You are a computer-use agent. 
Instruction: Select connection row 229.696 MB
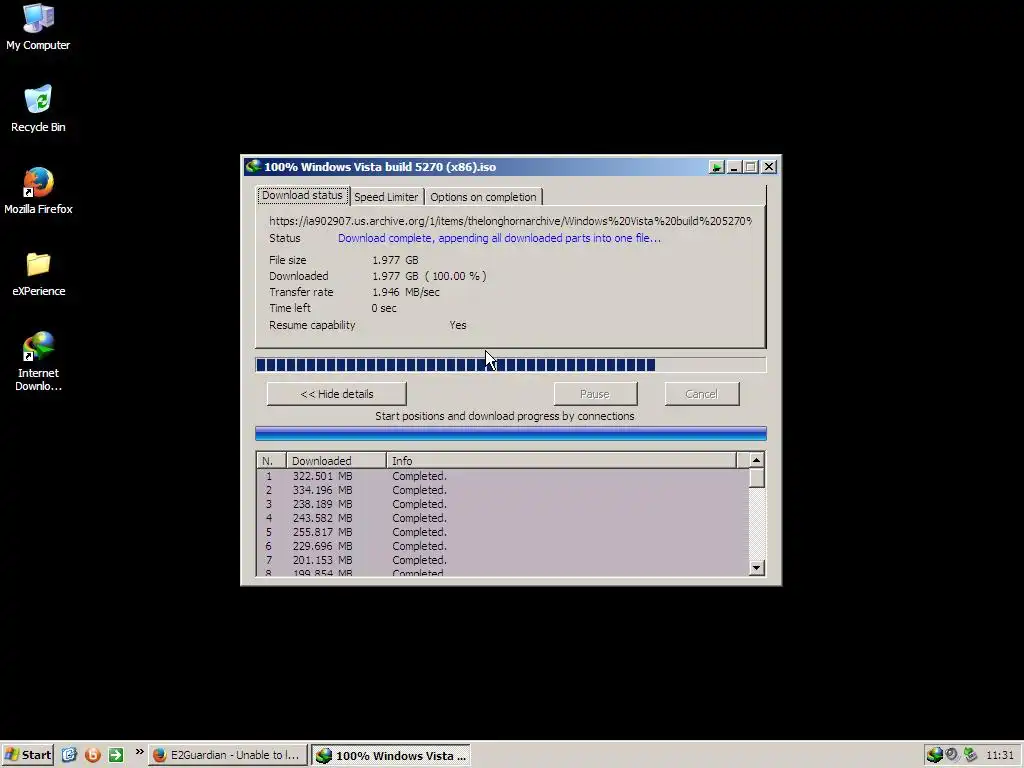[x=503, y=546]
